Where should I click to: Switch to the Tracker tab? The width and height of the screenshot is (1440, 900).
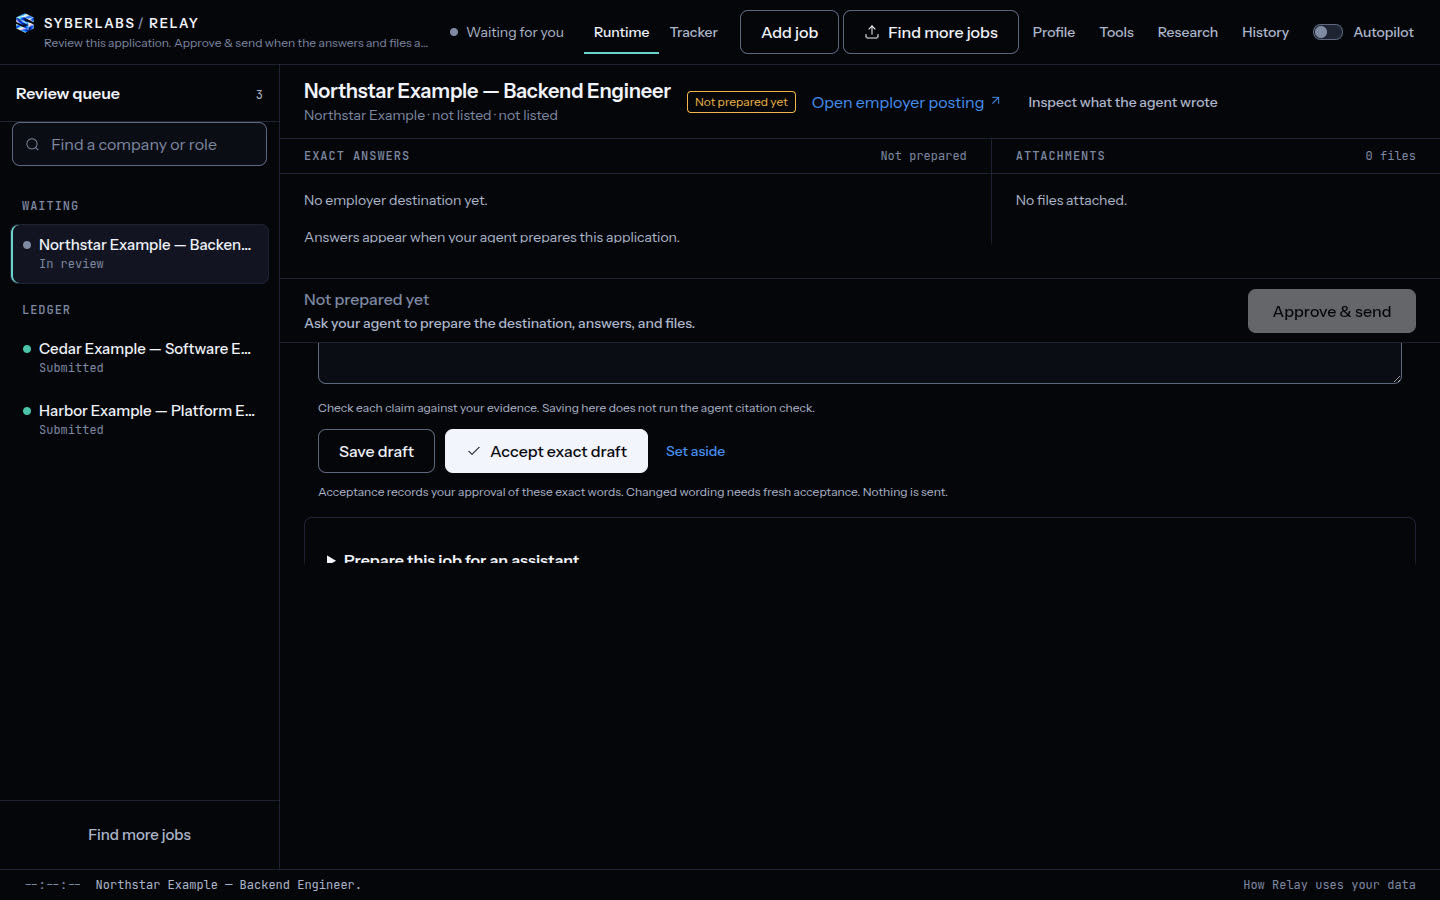(x=693, y=32)
